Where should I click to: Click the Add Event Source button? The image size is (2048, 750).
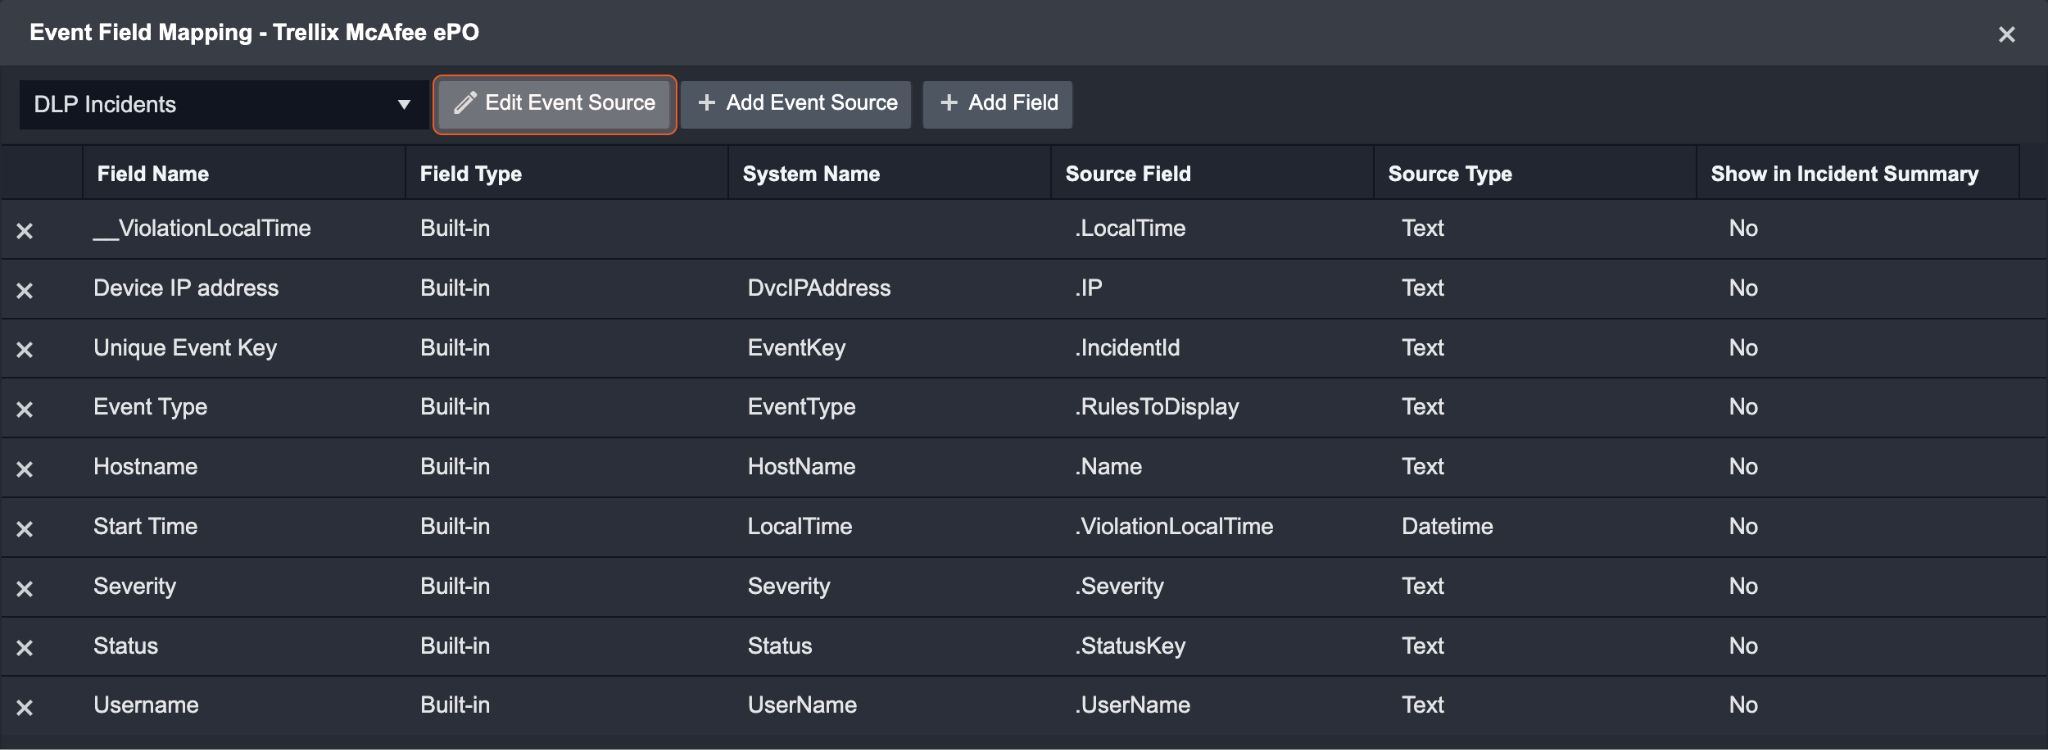tap(797, 104)
